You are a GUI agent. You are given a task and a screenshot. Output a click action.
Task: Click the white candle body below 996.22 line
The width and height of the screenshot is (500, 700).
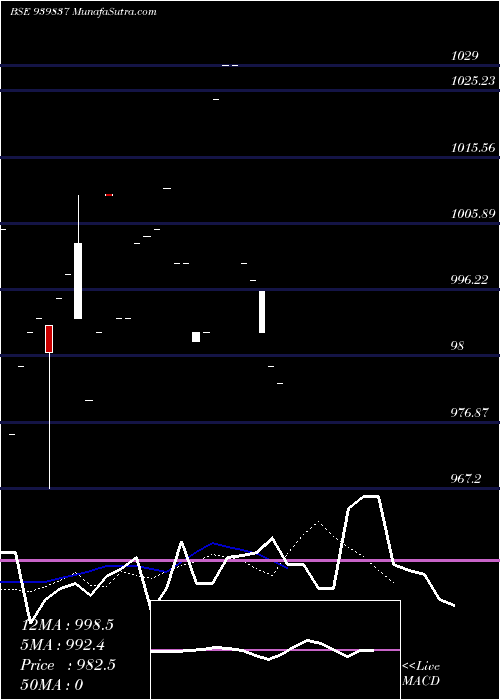pos(262,312)
